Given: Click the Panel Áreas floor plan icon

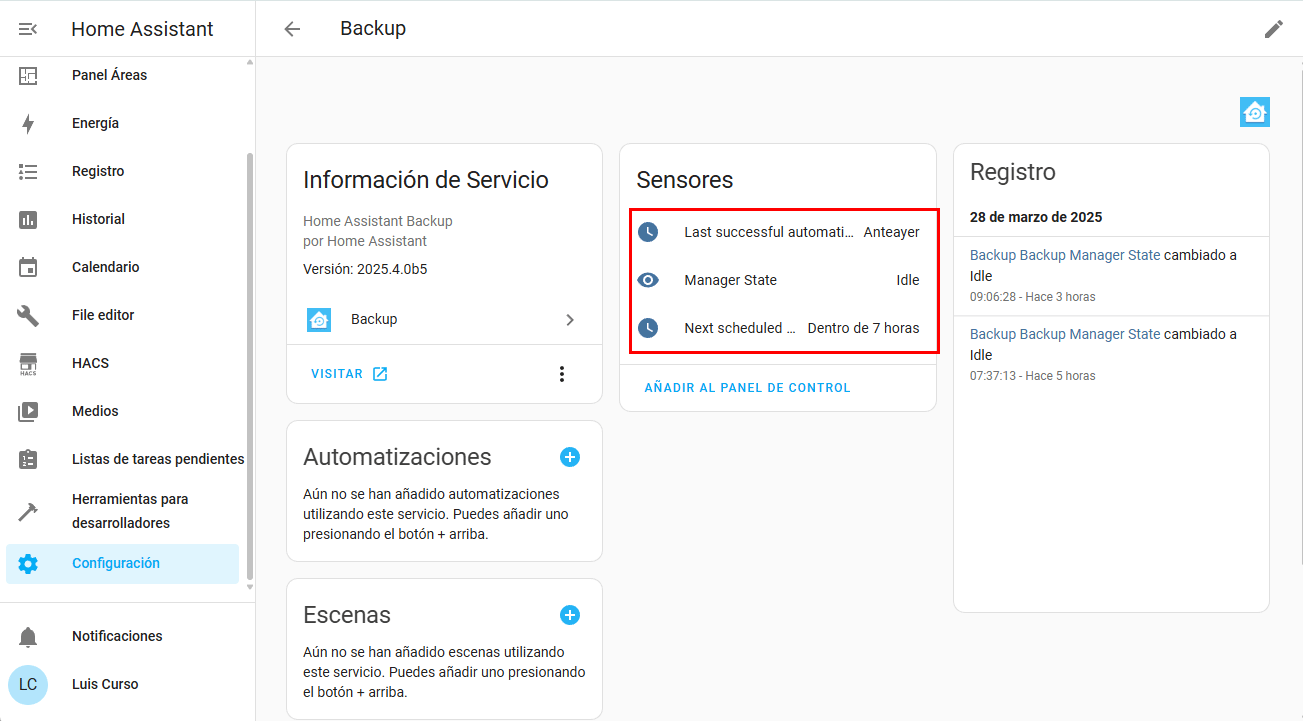Looking at the screenshot, I should 28,75.
